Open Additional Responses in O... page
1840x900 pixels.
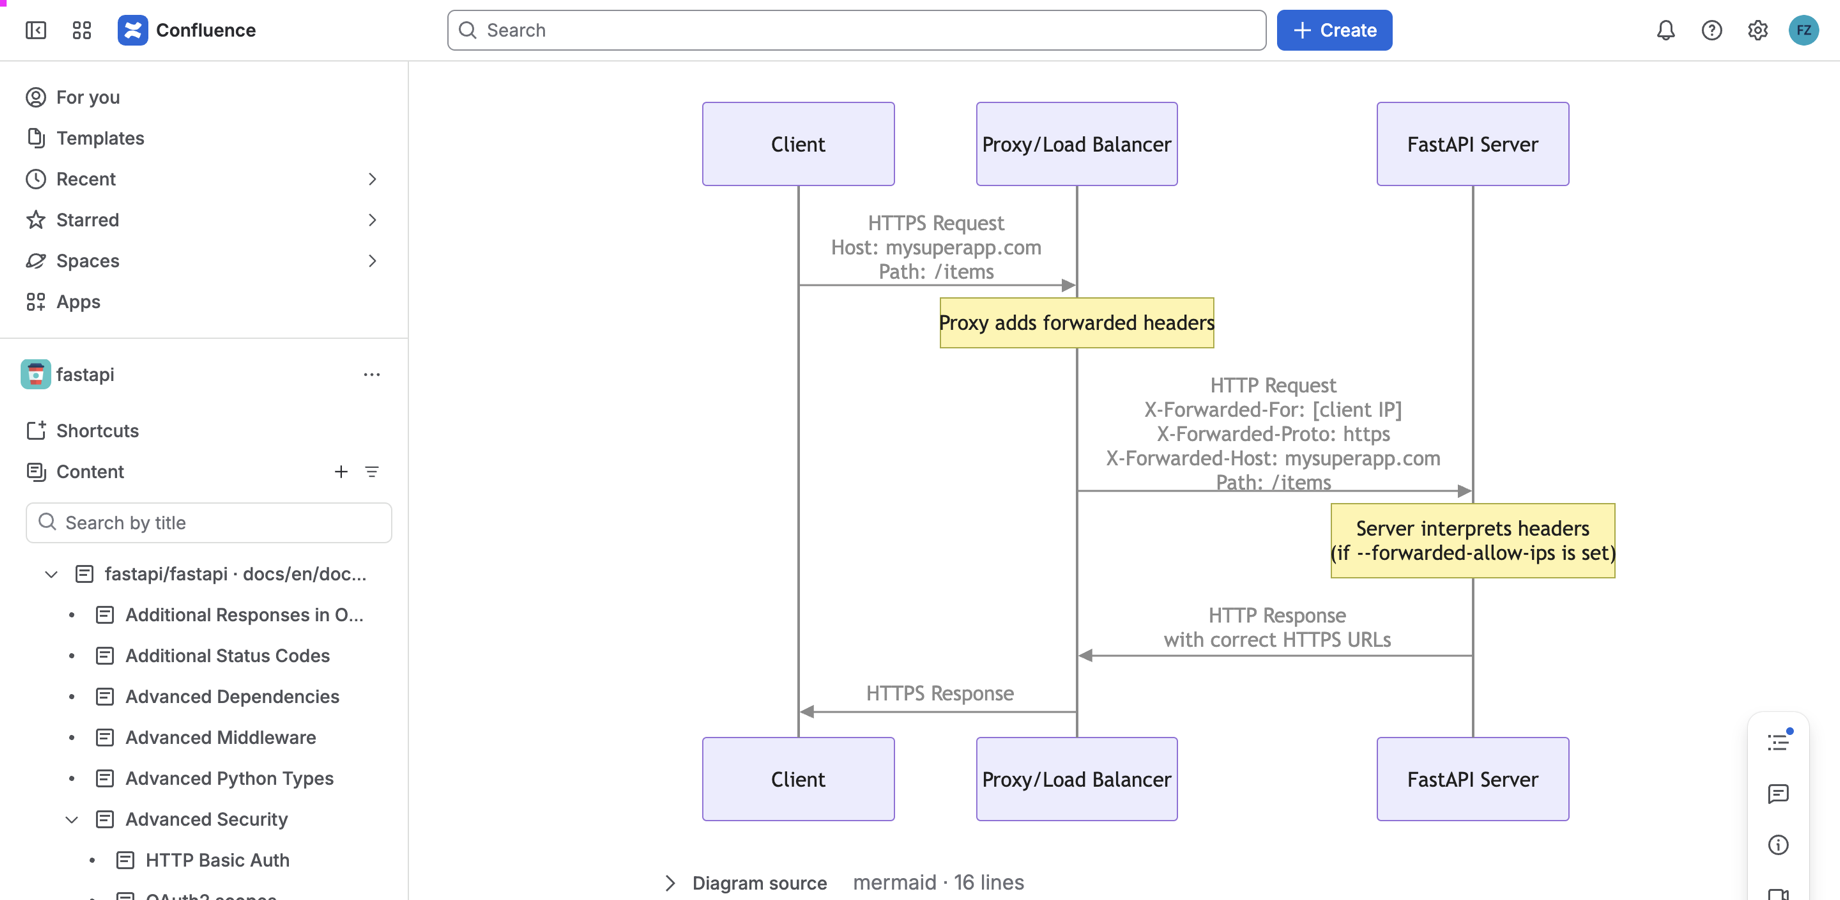[x=244, y=615]
